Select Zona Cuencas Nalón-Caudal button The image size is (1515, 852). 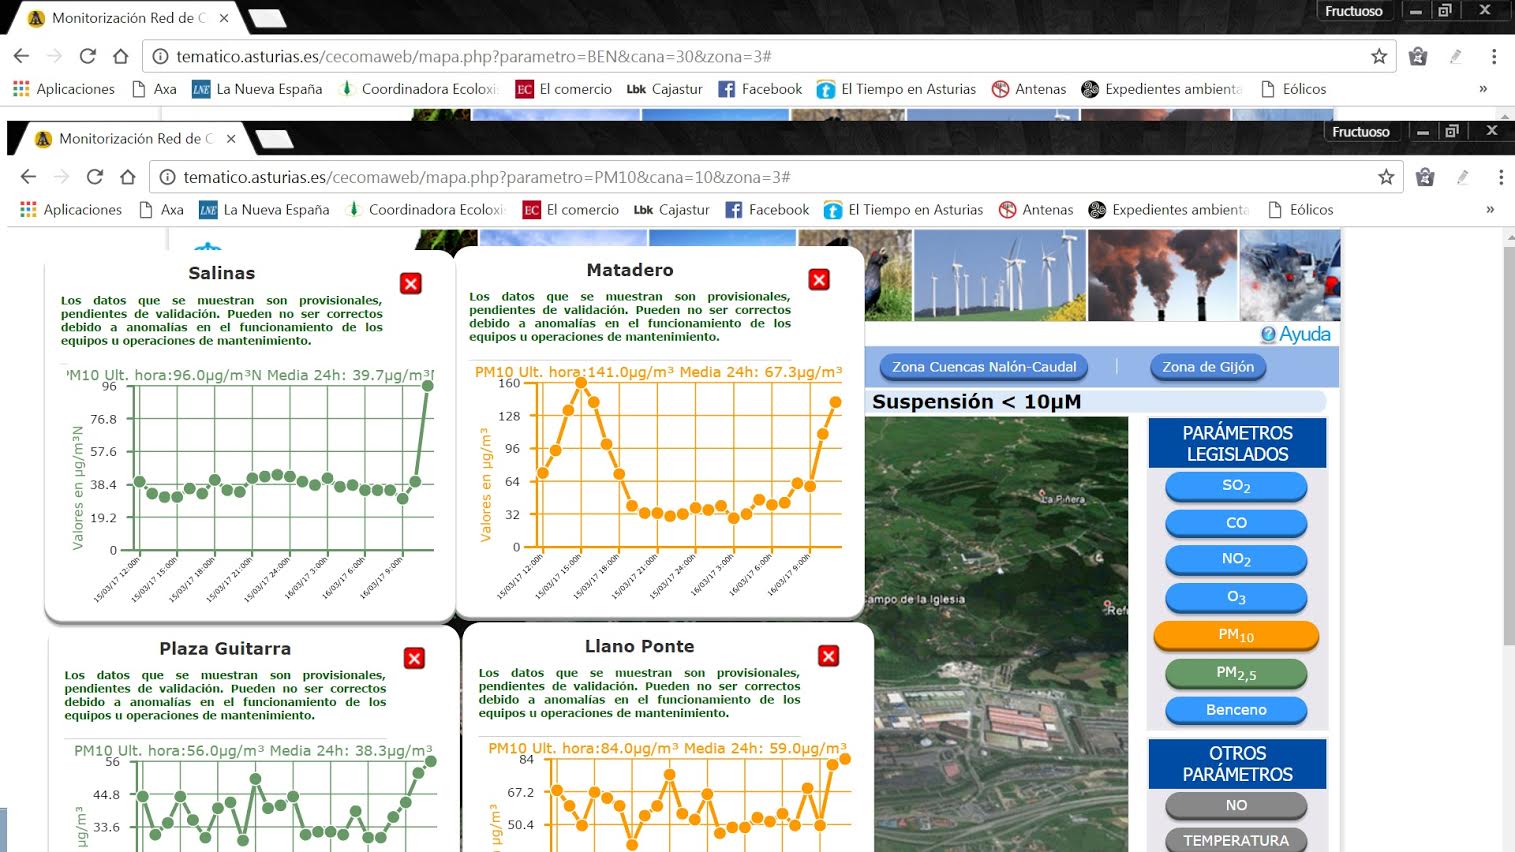984,367
